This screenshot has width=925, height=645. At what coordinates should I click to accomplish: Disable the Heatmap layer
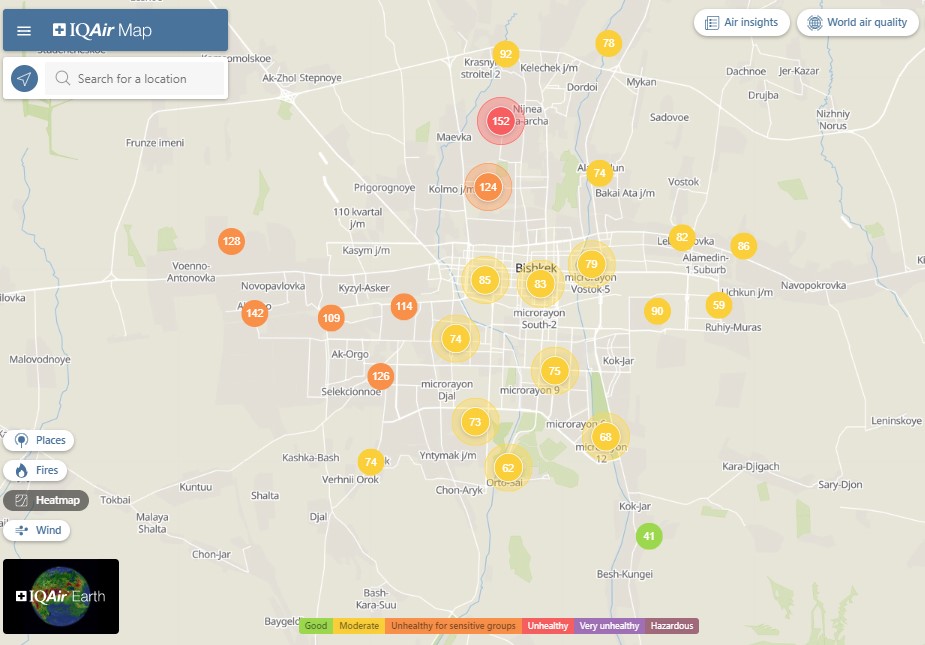47,500
